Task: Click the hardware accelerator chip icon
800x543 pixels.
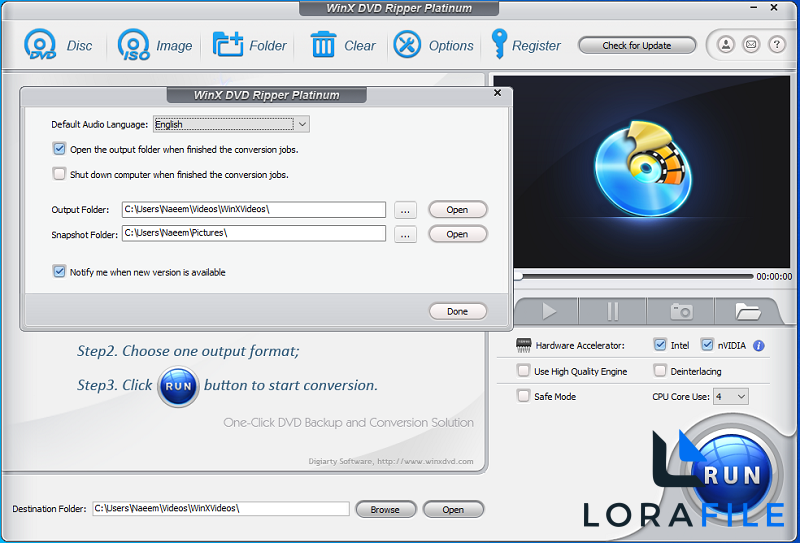Action: click(x=523, y=345)
